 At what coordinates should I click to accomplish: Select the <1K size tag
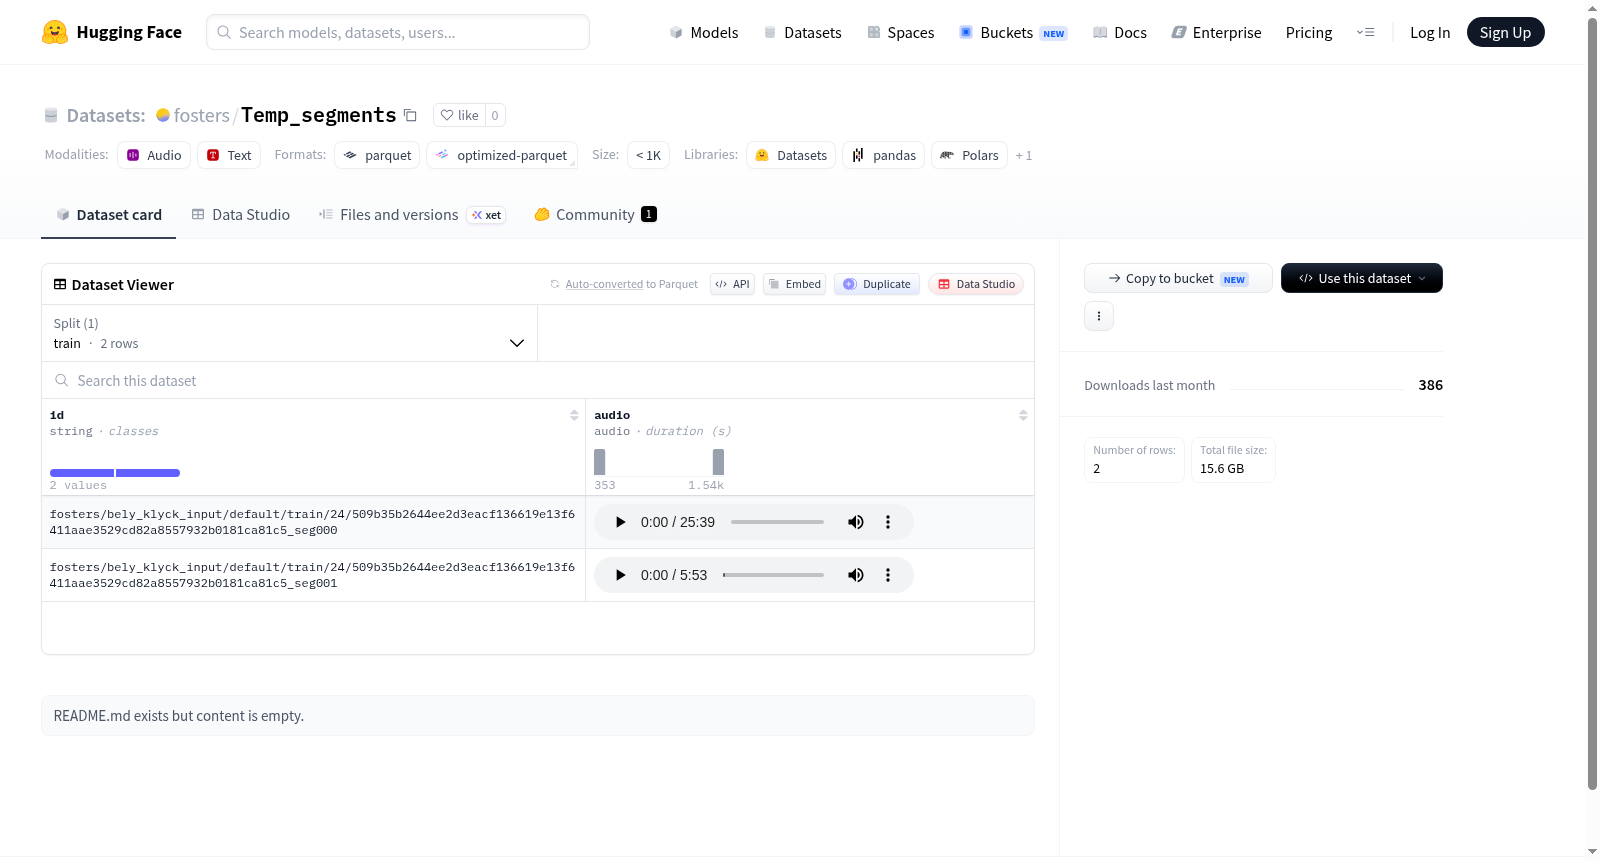coord(648,155)
